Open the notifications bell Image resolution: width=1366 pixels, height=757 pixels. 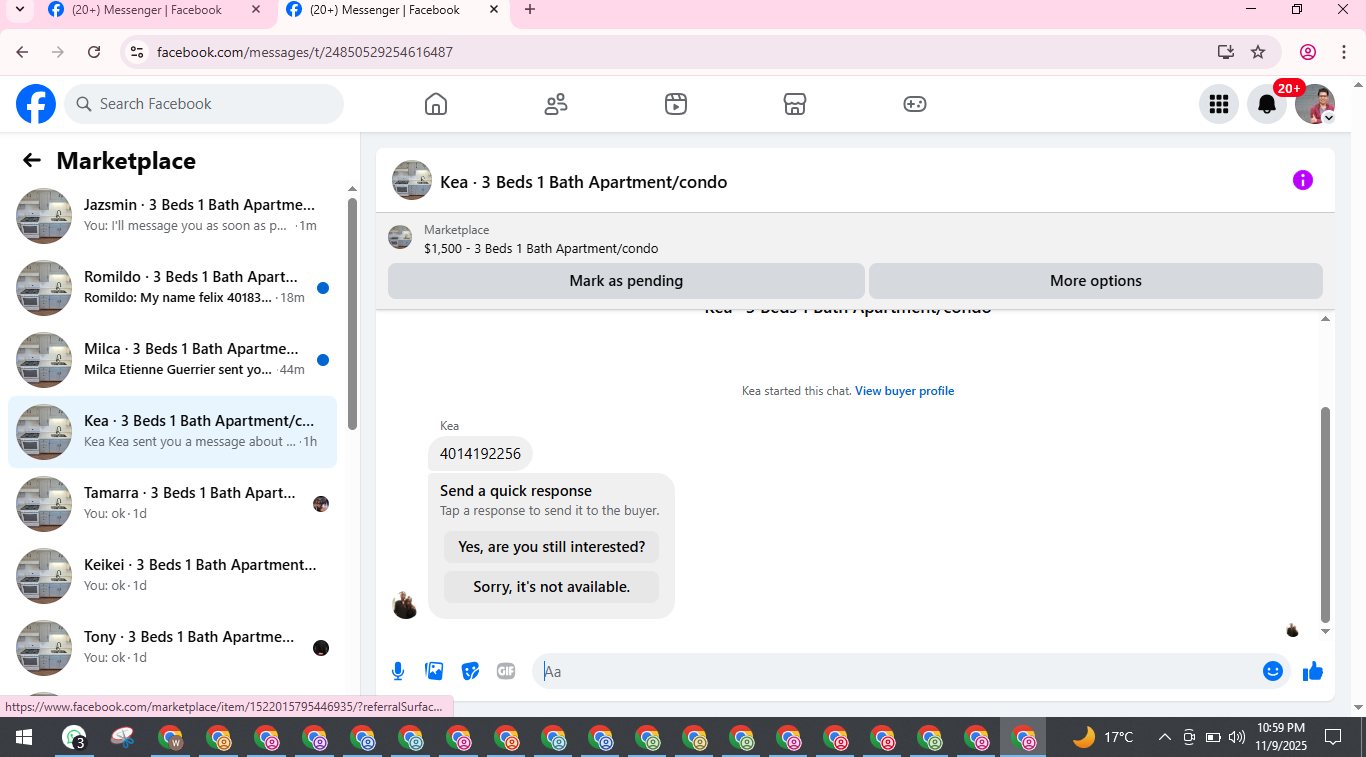(1266, 104)
